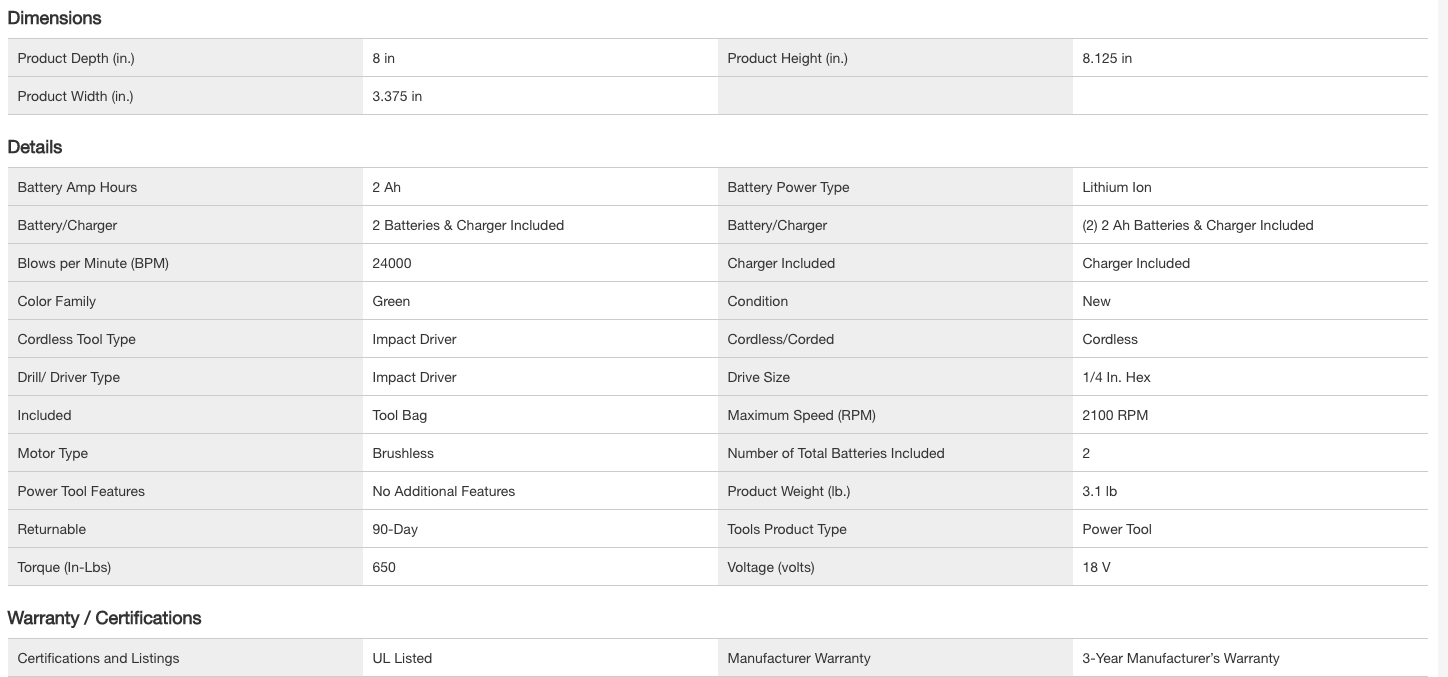1448x677 pixels.
Task: Click the 8.125 in product height value
Action: click(1107, 58)
